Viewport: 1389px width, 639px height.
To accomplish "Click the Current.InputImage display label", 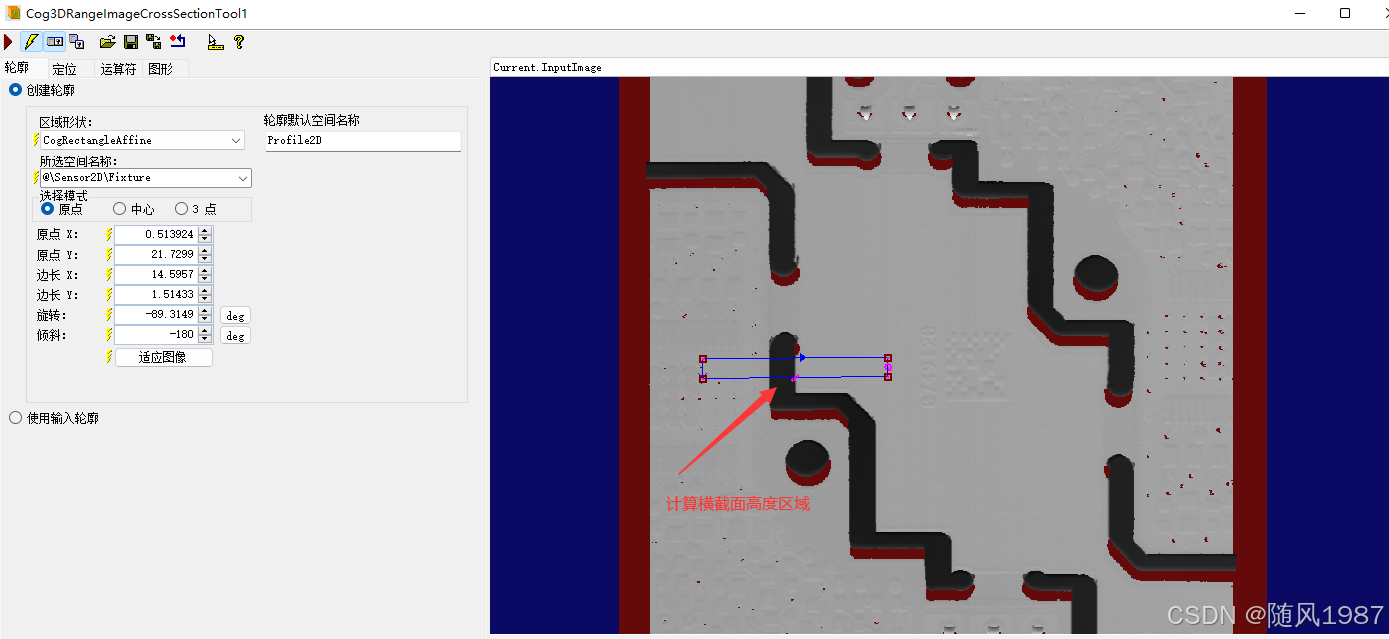I will (548, 68).
